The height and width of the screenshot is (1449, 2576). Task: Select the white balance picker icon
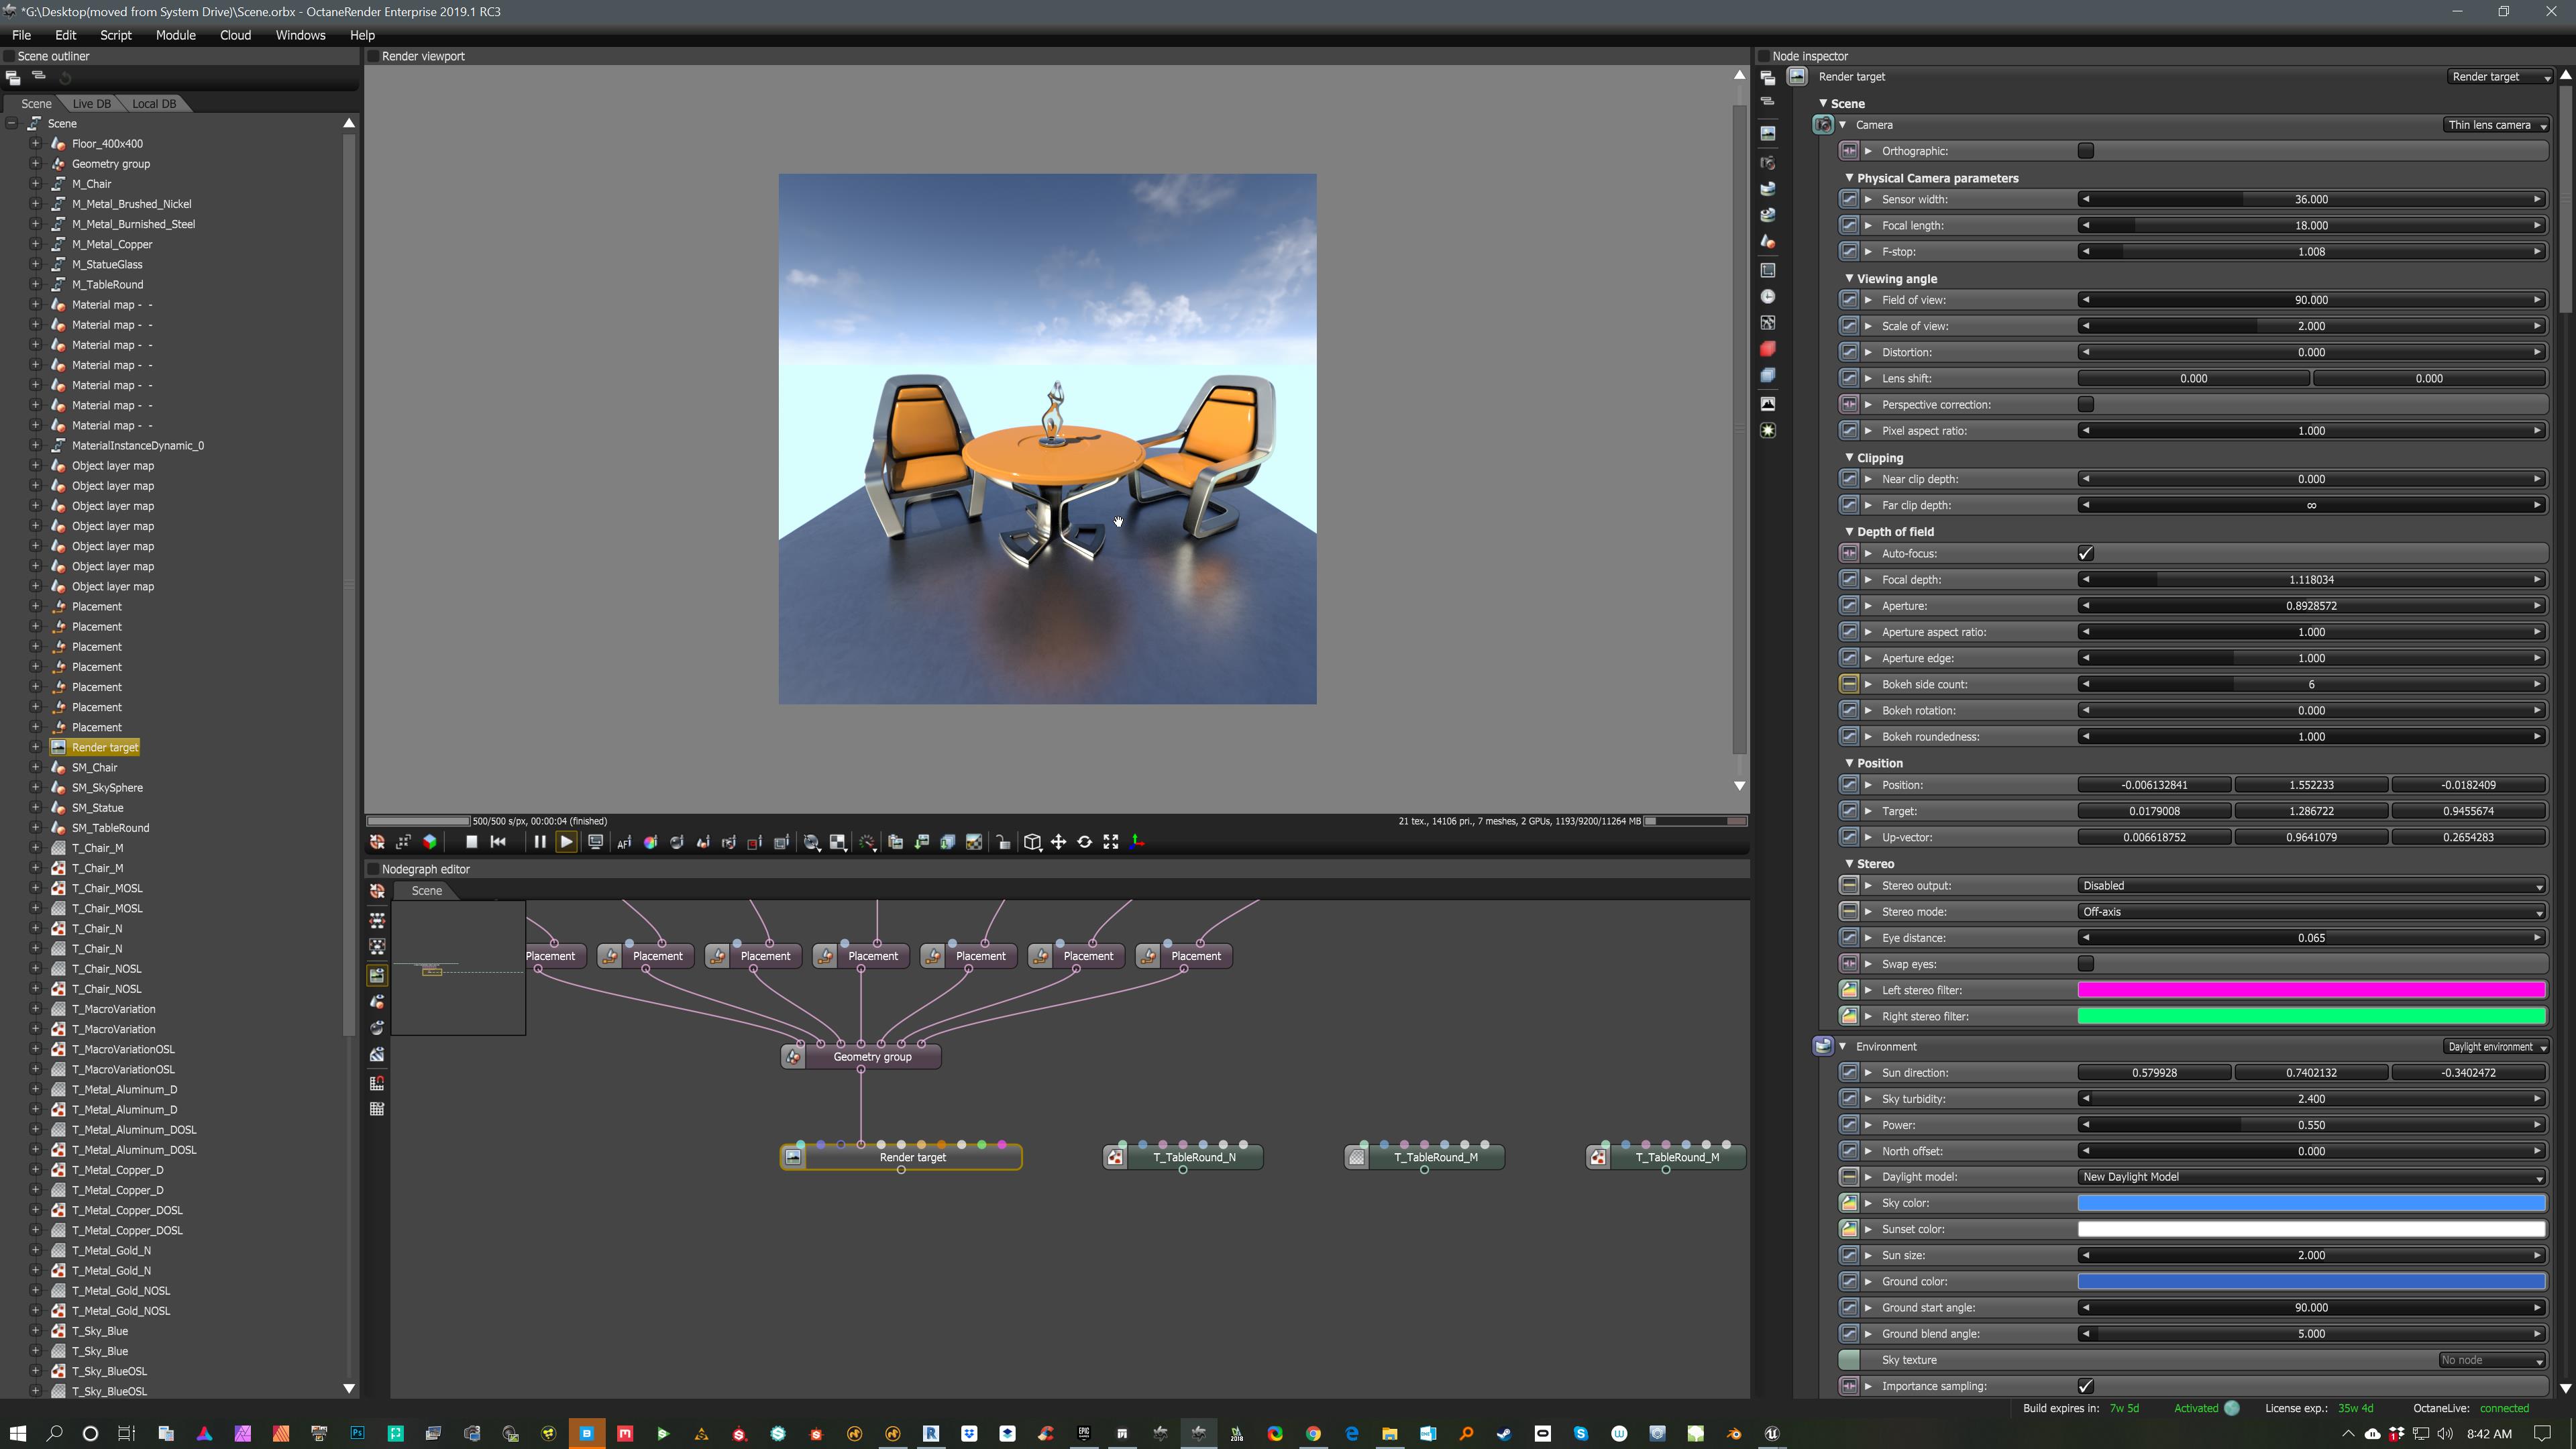(x=650, y=842)
